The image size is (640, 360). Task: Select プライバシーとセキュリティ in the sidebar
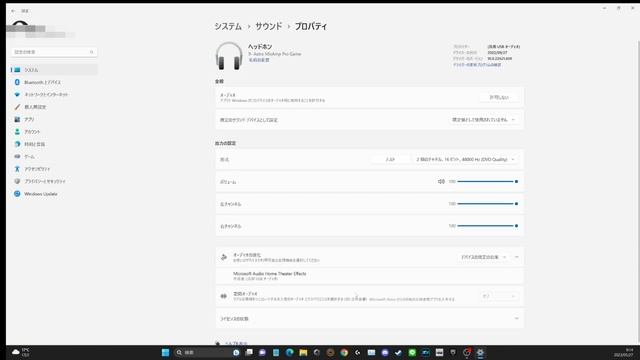(x=54, y=181)
